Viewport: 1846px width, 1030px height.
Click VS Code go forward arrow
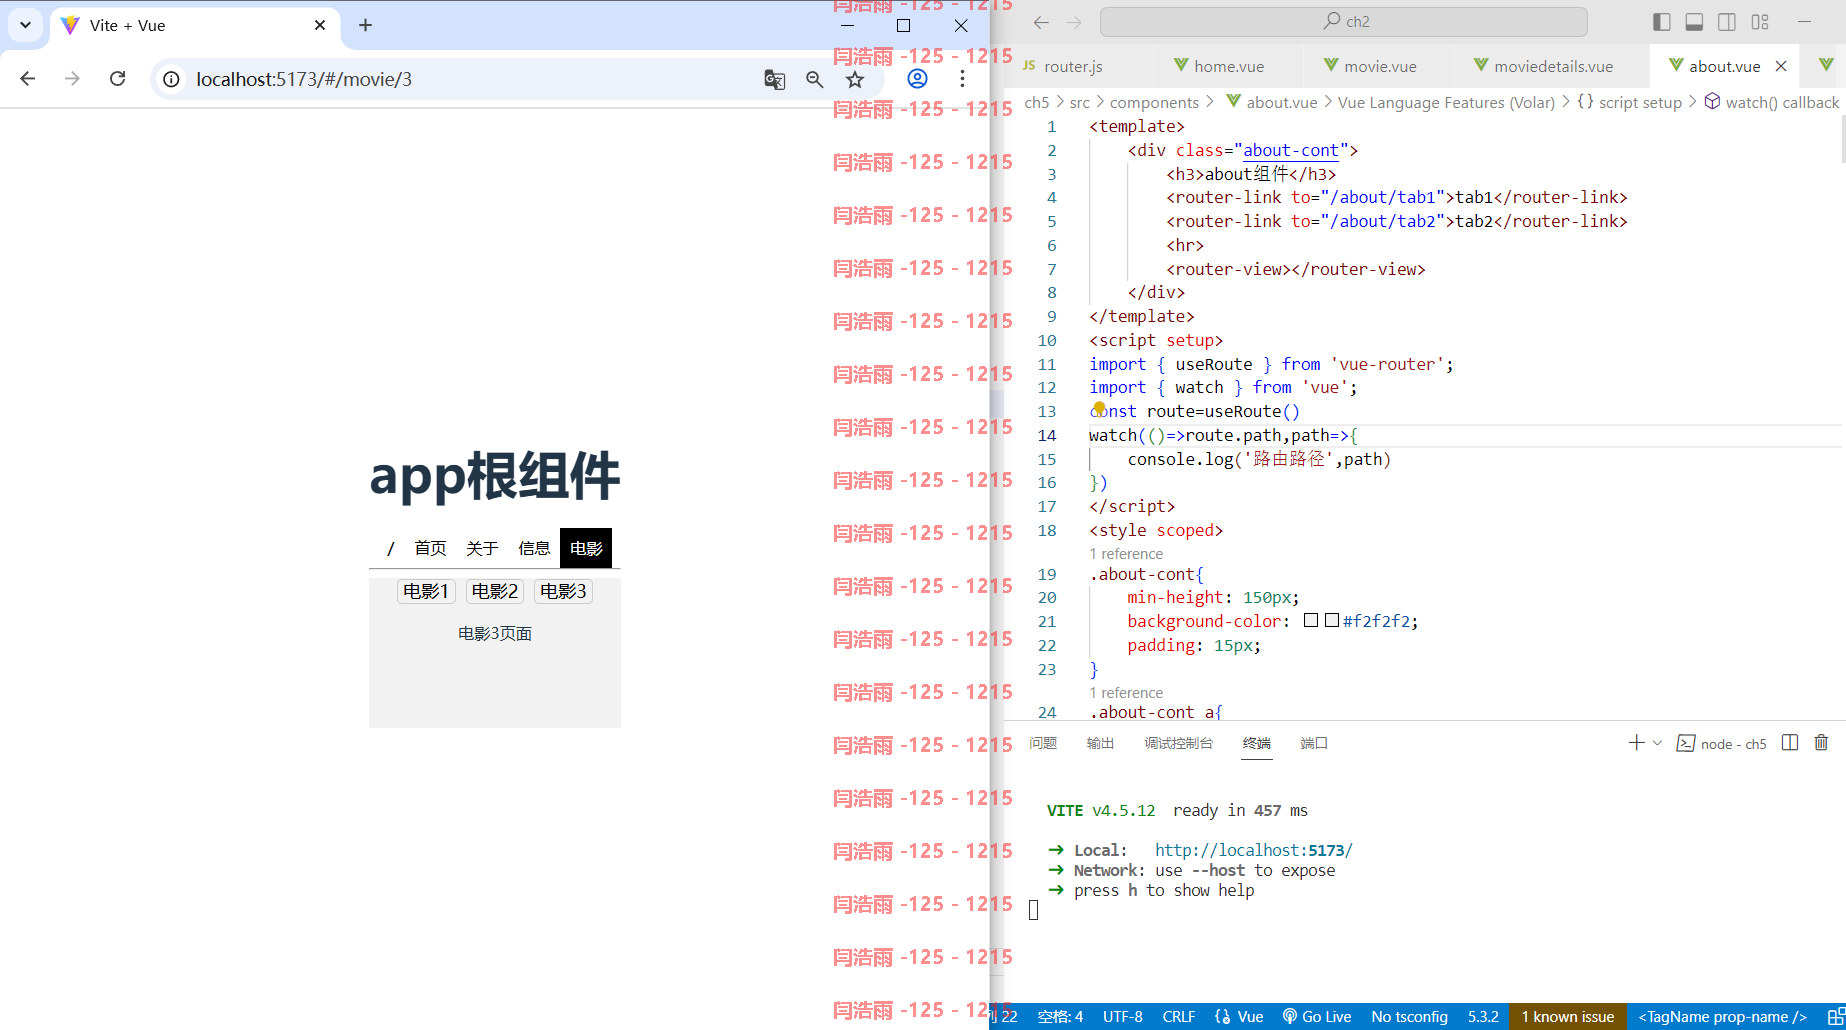pyautogui.click(x=1074, y=22)
